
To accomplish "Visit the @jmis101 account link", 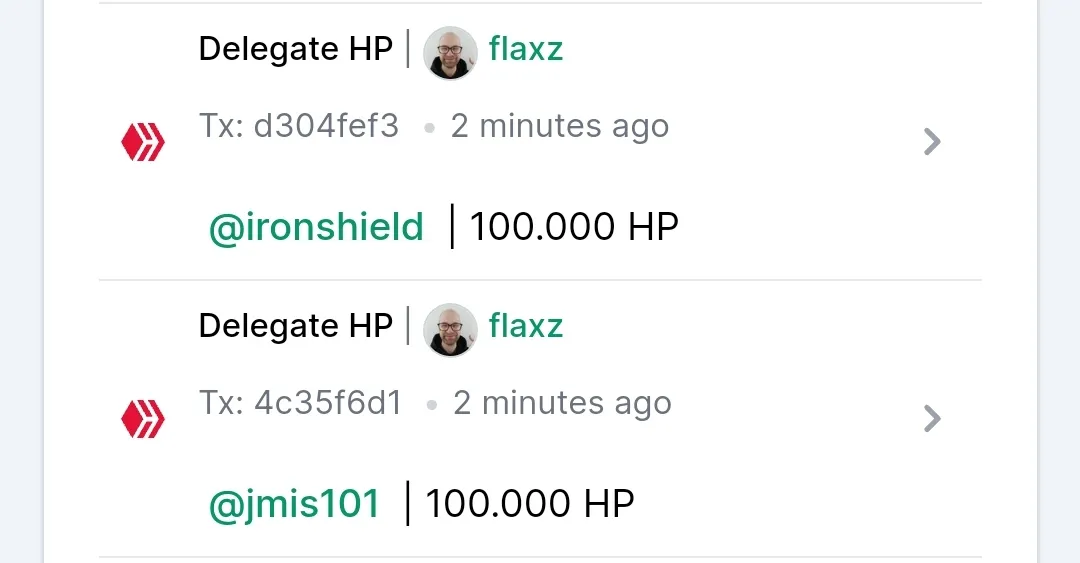I will 294,504.
